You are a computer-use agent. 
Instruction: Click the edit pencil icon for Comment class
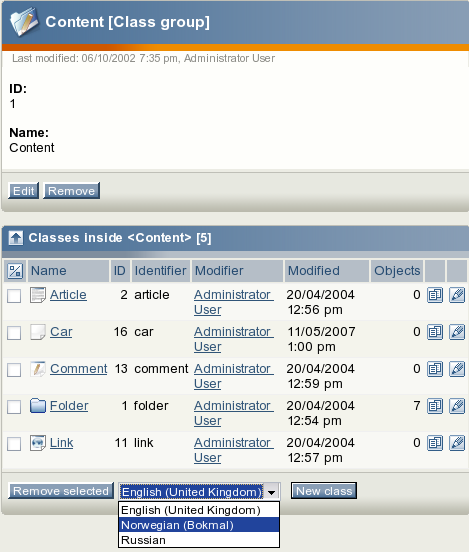(x=457, y=369)
